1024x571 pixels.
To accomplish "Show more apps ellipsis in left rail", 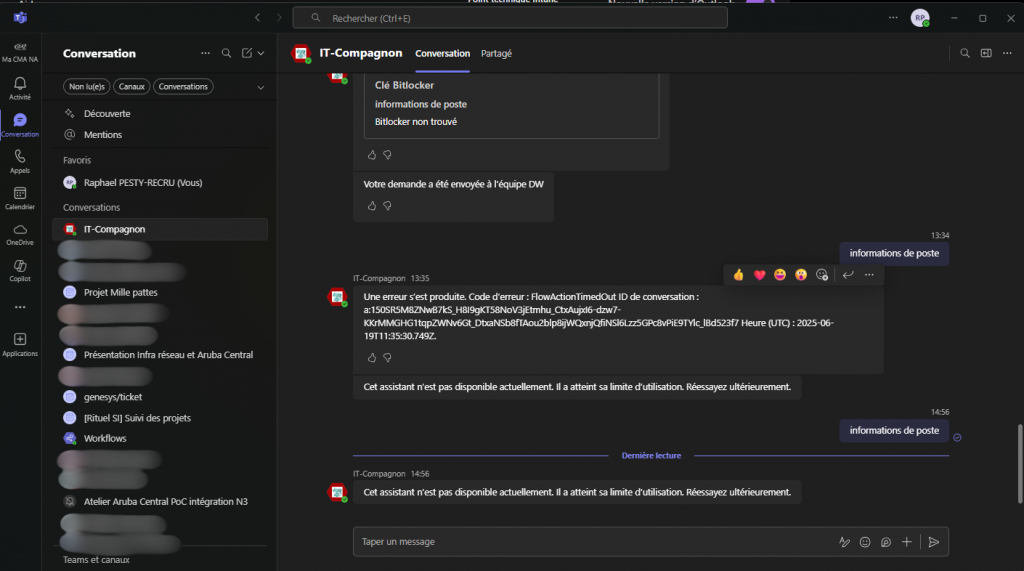I will [20, 307].
